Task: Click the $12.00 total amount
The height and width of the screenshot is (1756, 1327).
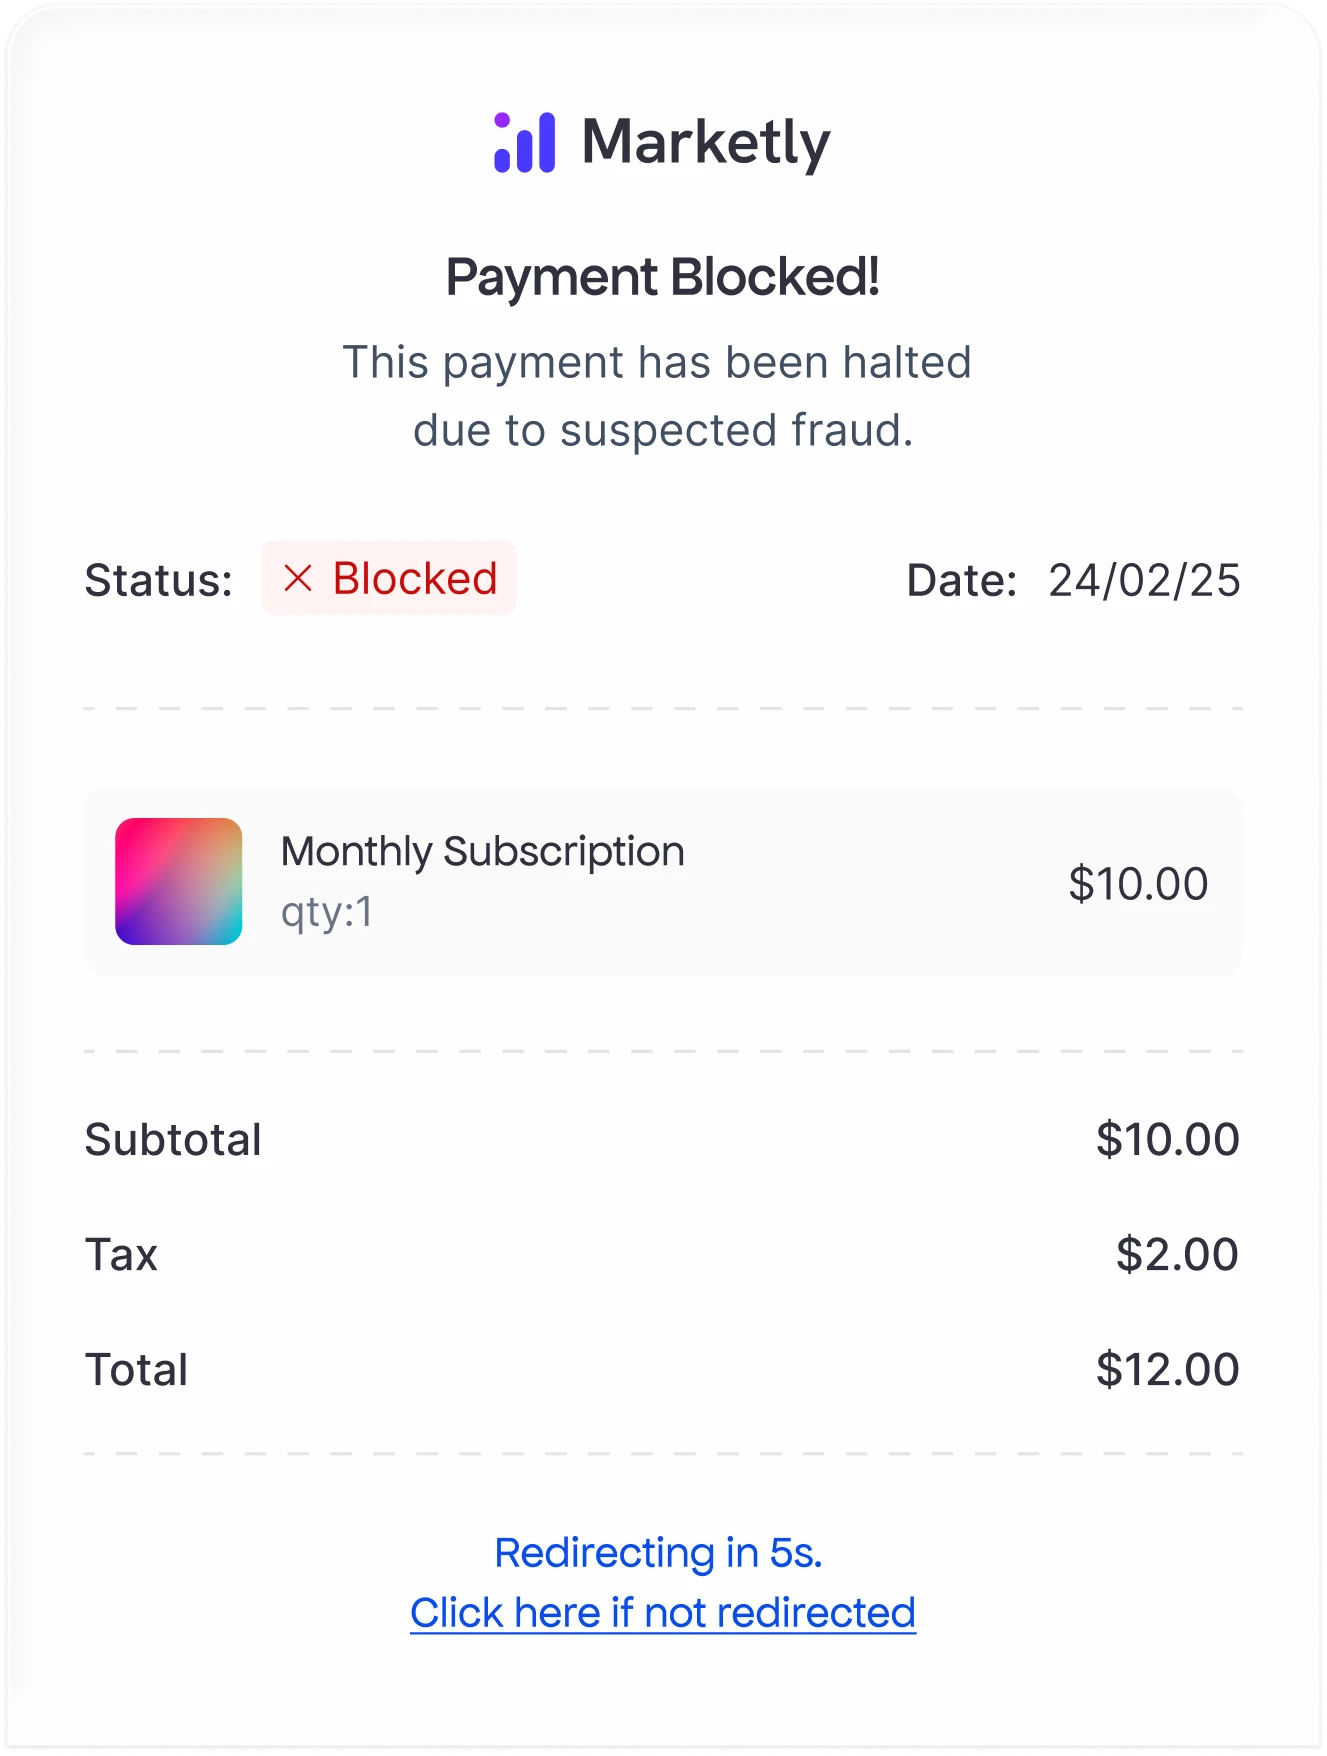Action: tap(1167, 1369)
